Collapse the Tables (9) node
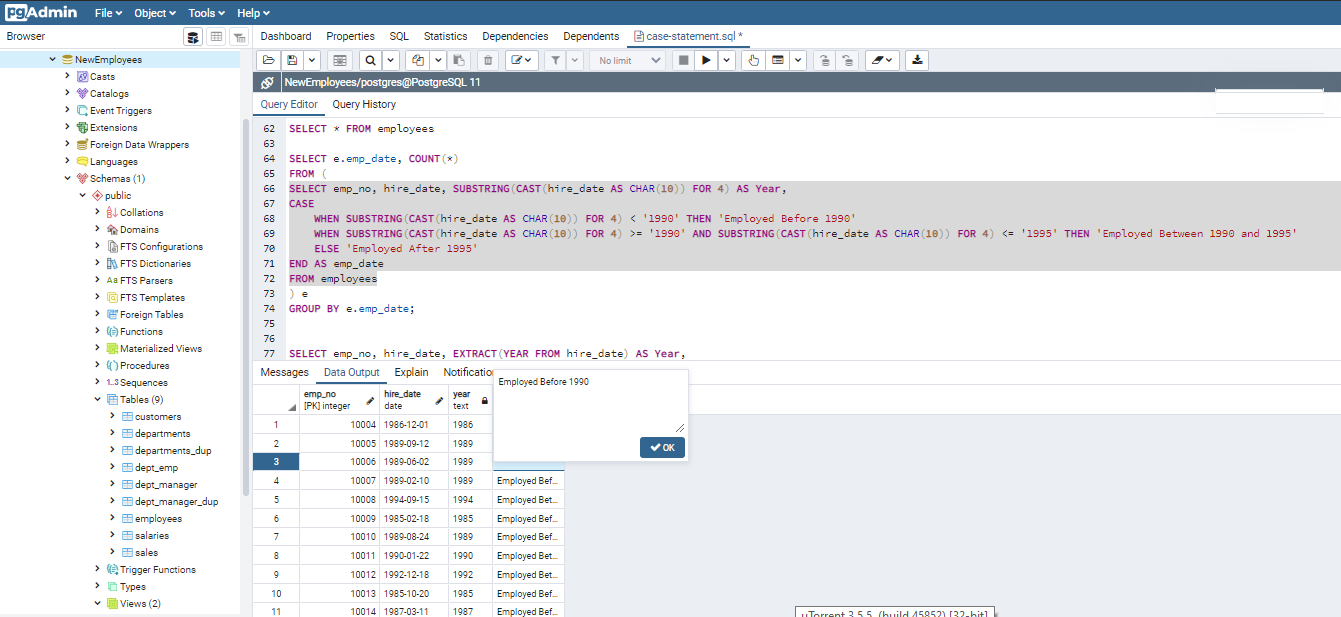The image size is (1341, 617). 97,399
